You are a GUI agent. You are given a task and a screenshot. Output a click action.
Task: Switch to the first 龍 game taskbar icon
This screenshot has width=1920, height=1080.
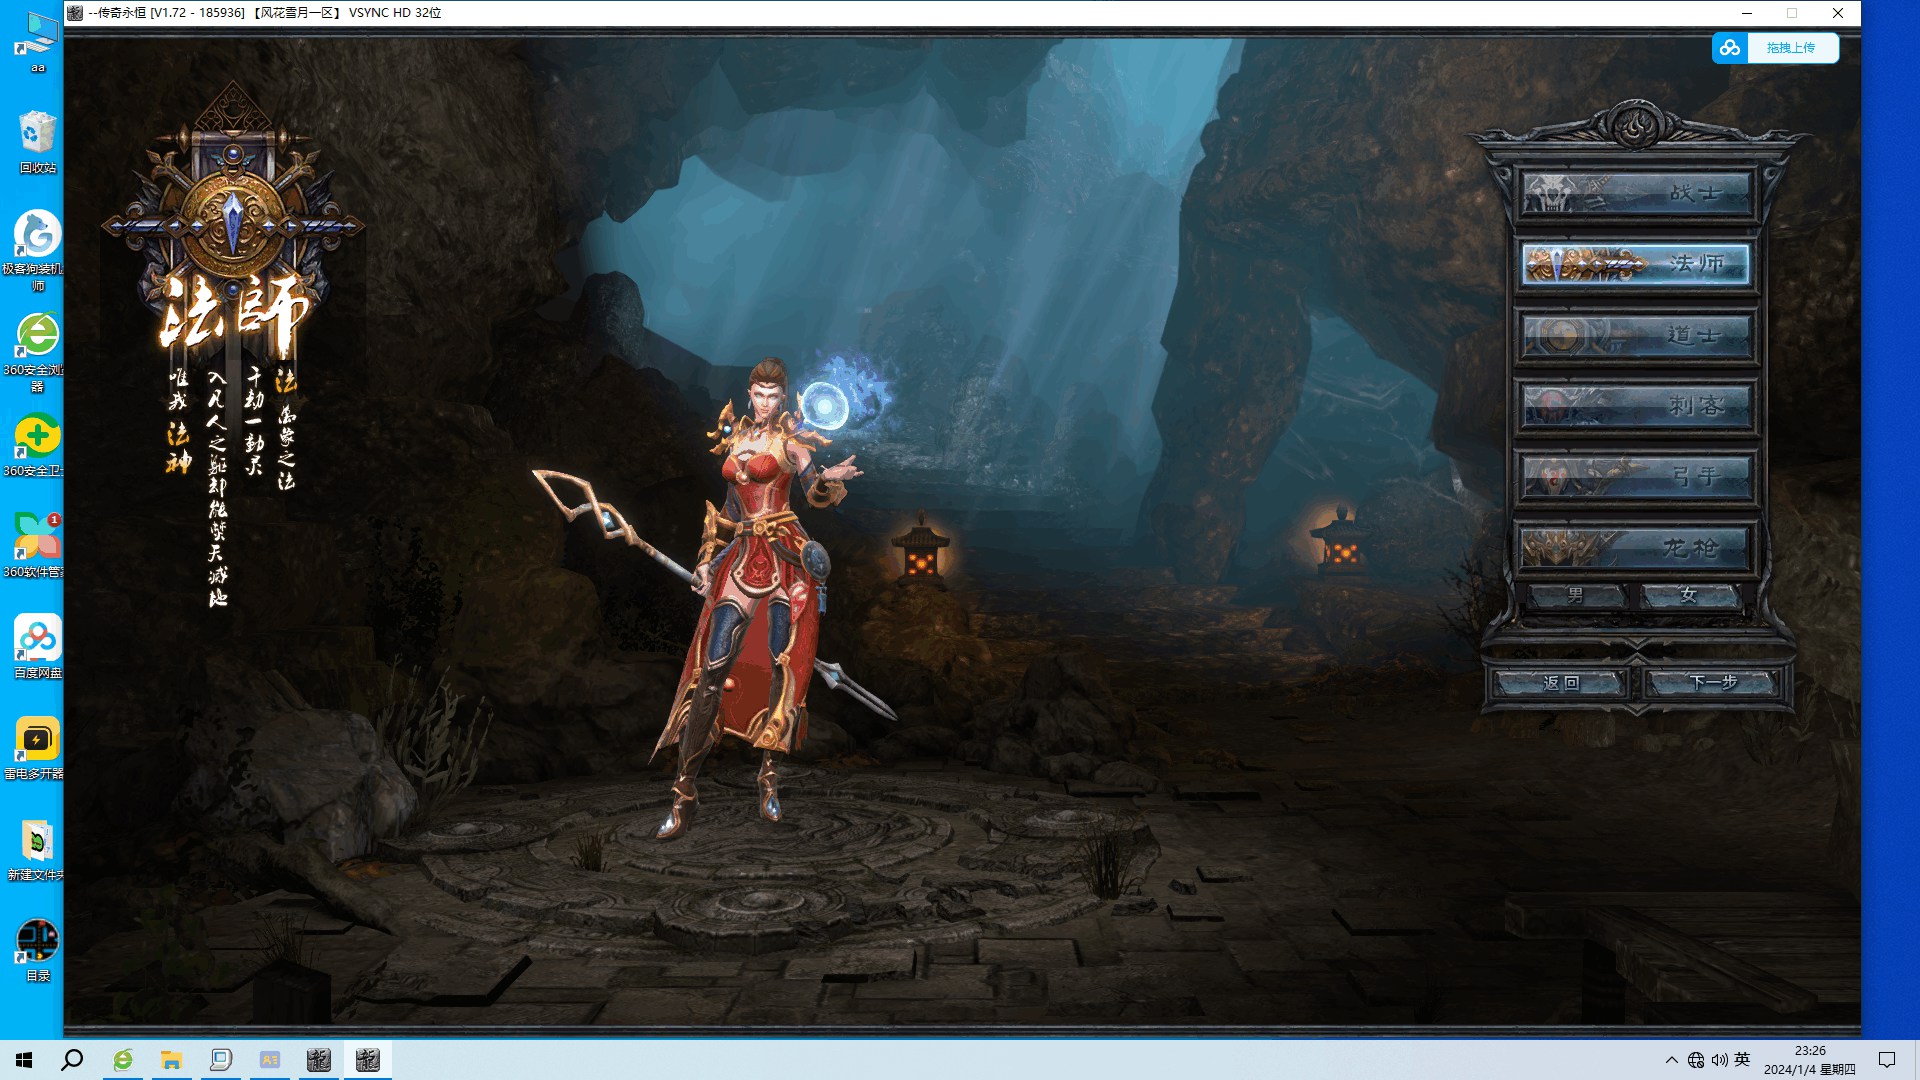319,1060
